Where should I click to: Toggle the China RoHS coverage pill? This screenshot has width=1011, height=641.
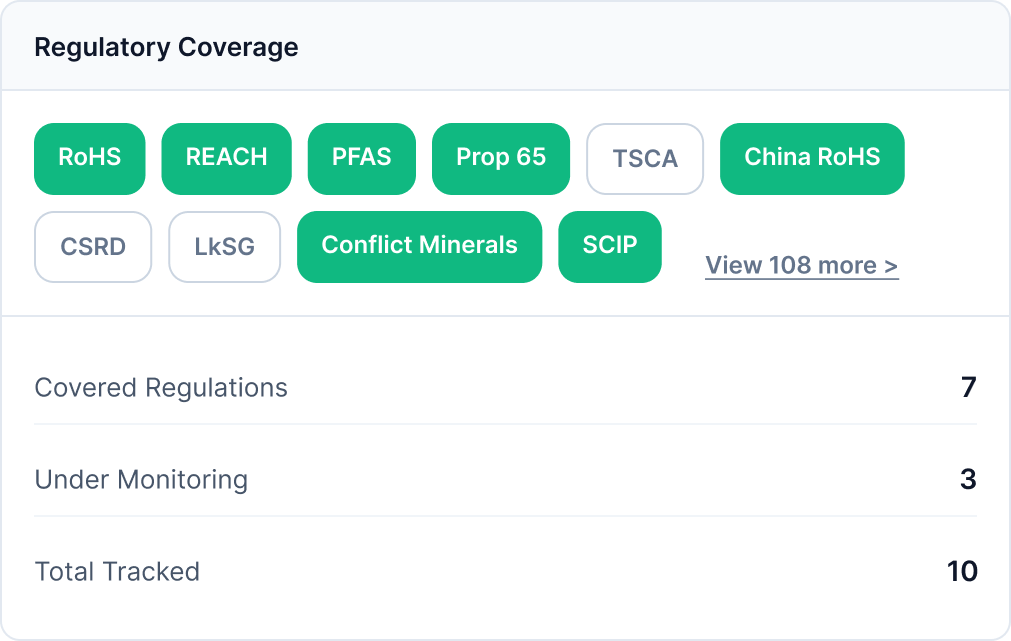812,158
